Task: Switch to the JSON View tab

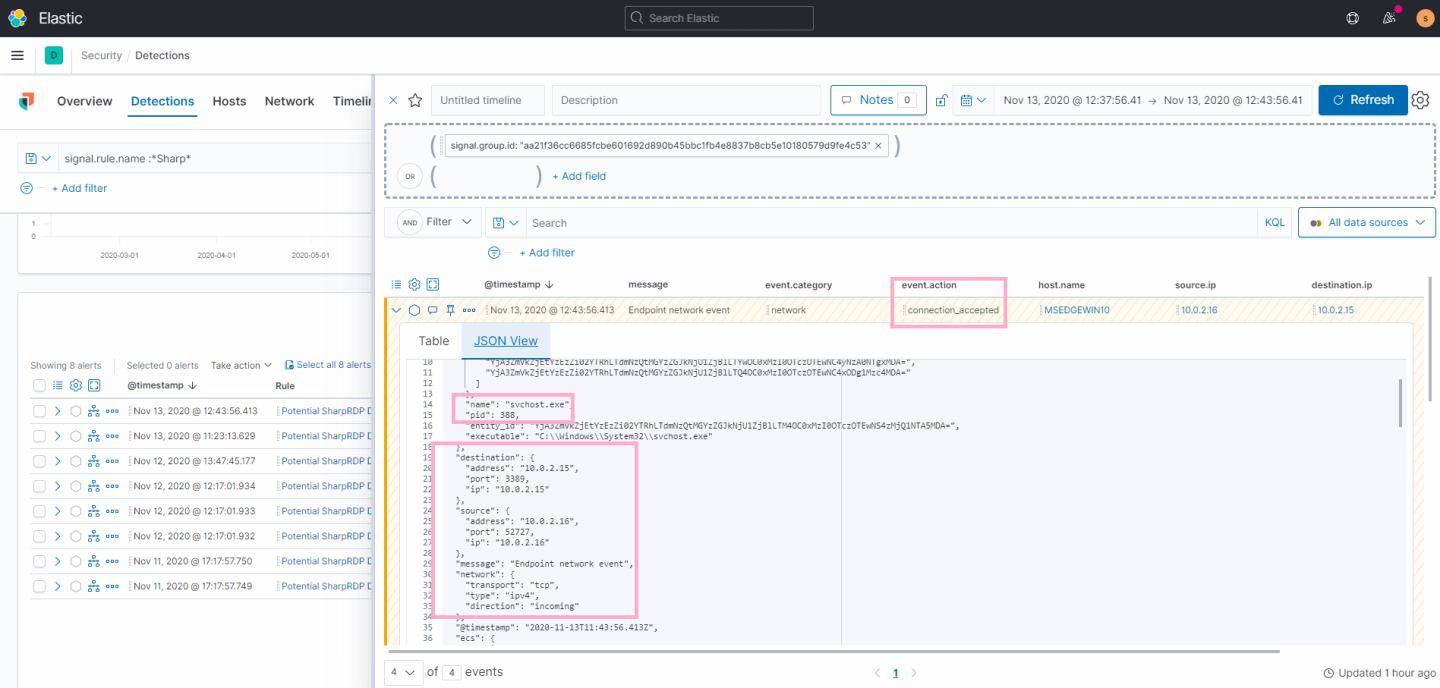Action: [x=505, y=340]
